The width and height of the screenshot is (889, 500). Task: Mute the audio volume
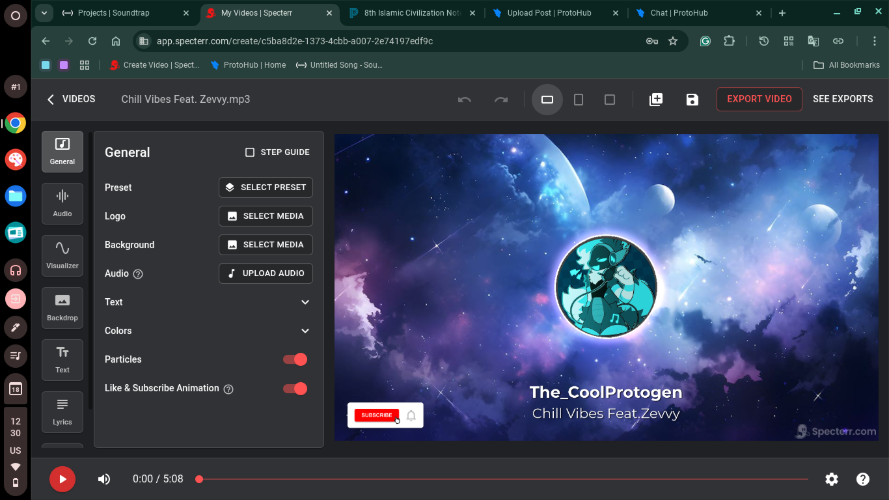[x=104, y=479]
